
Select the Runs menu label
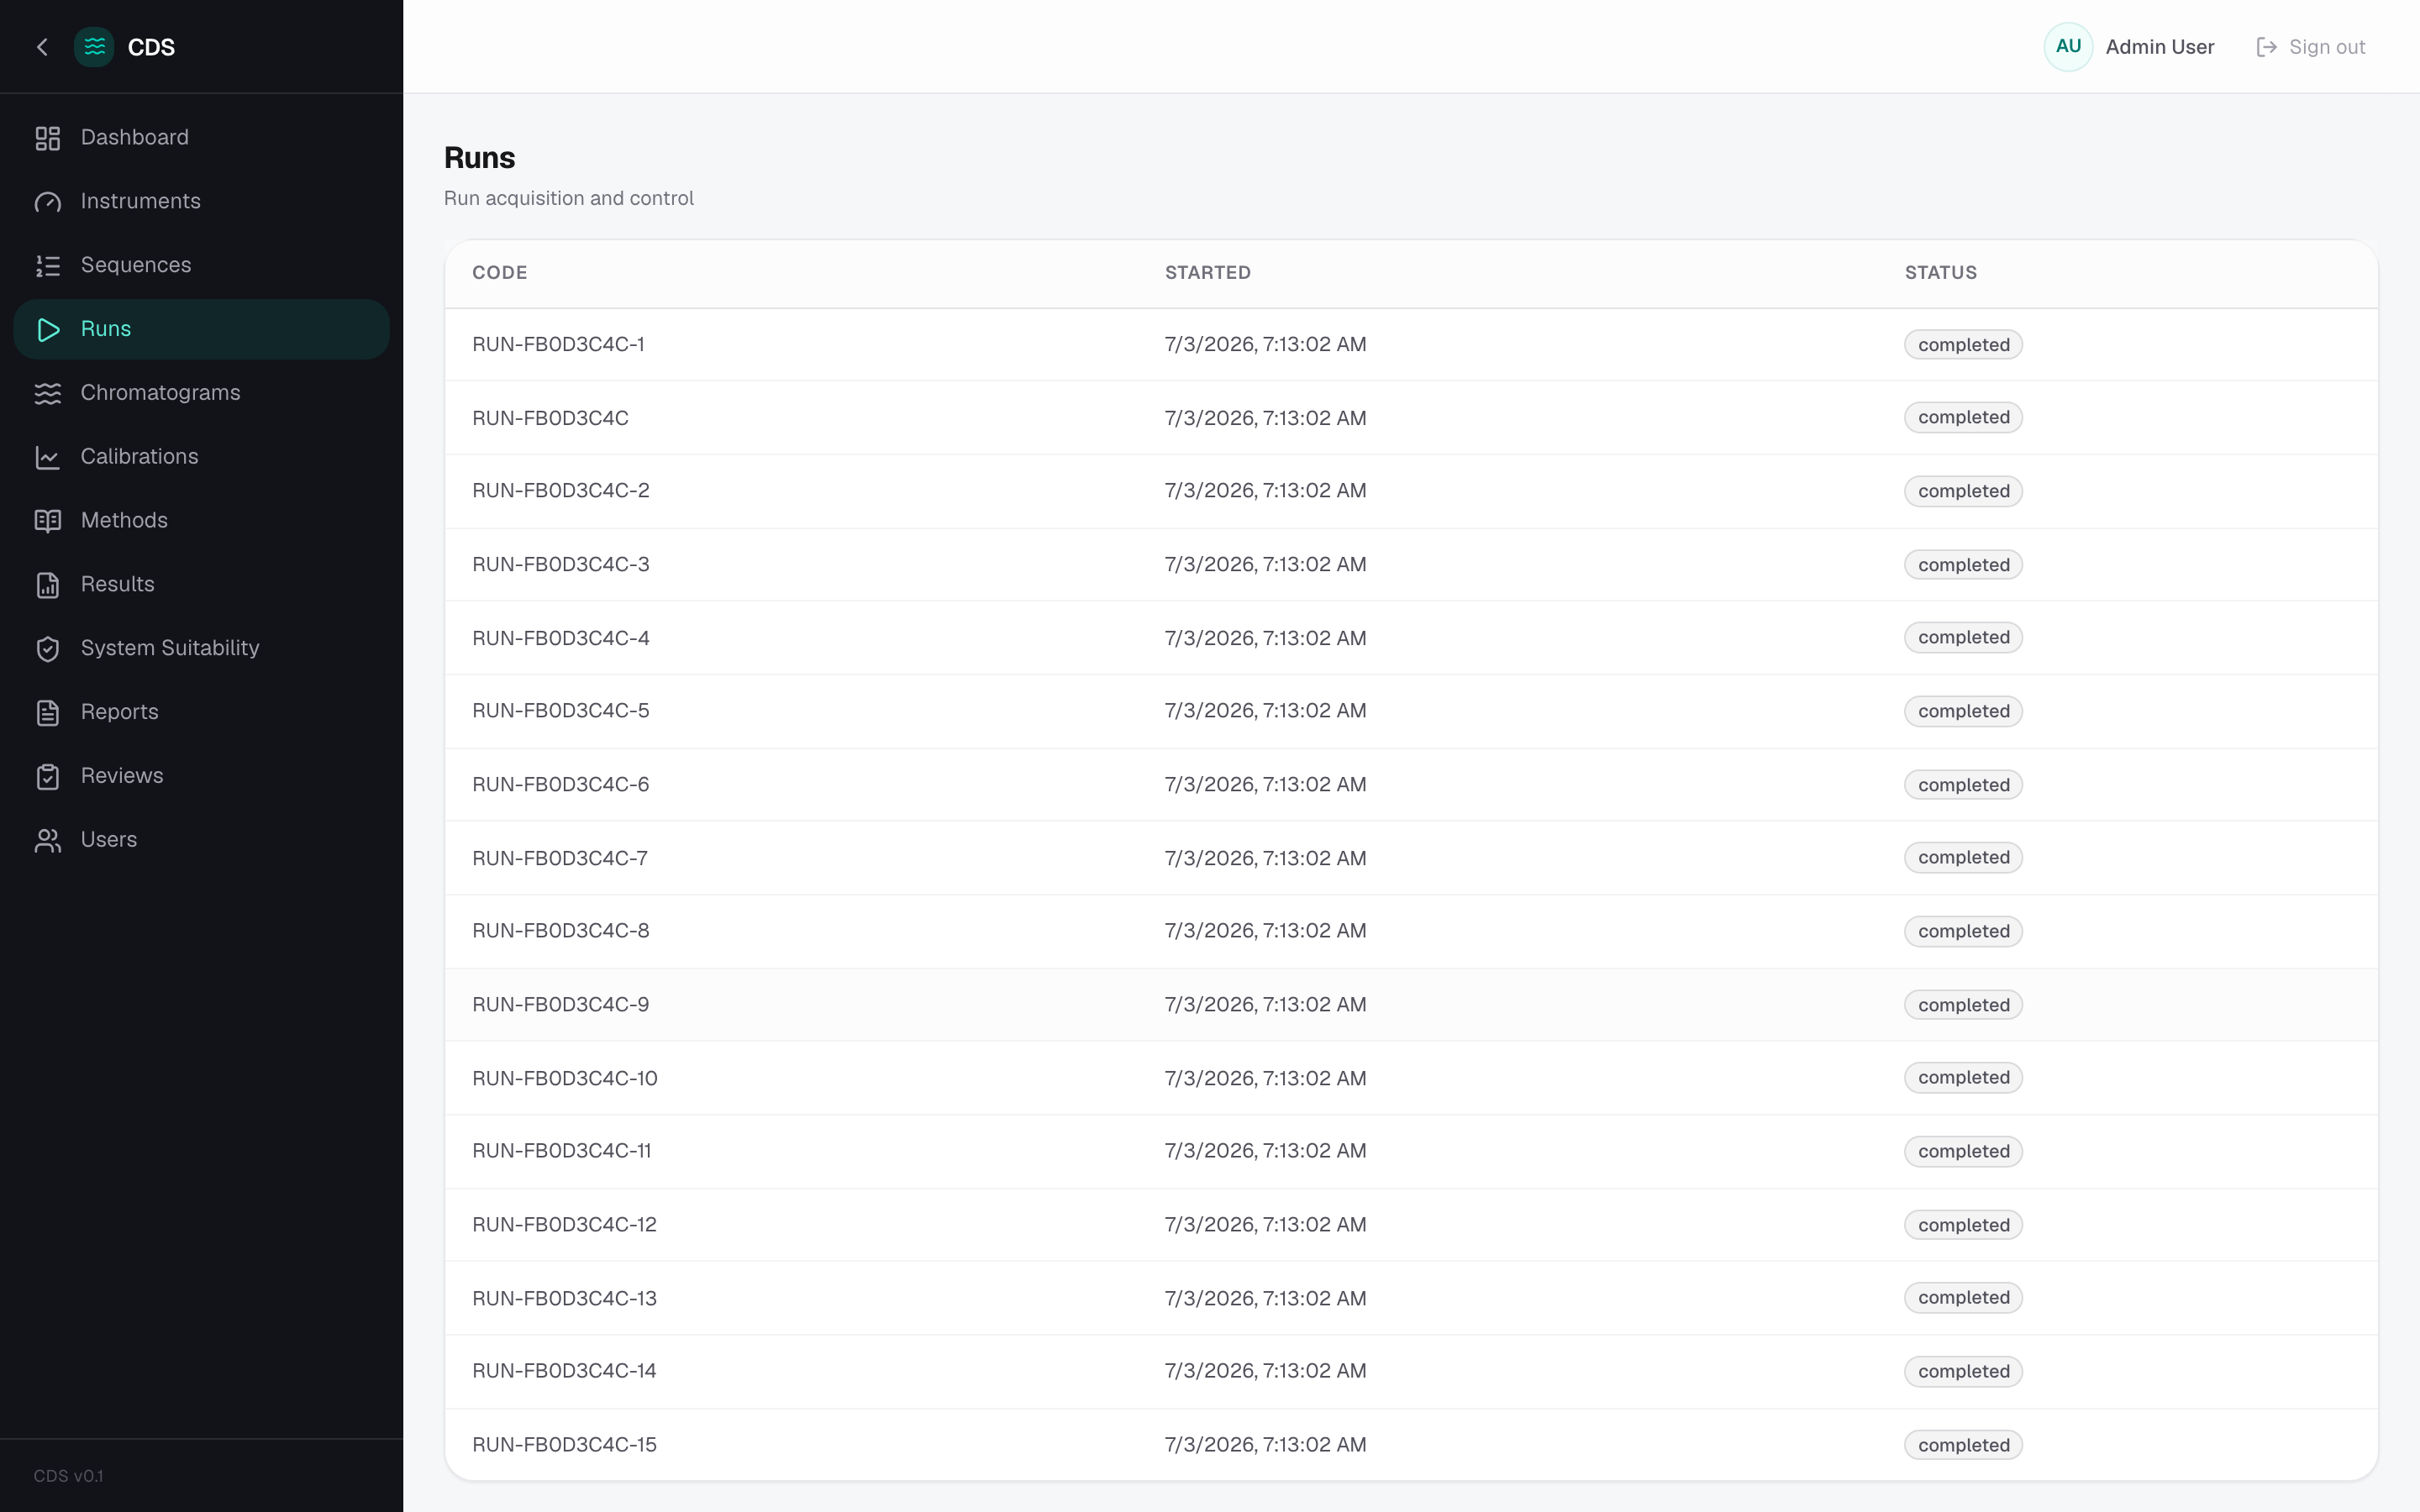[x=106, y=329]
